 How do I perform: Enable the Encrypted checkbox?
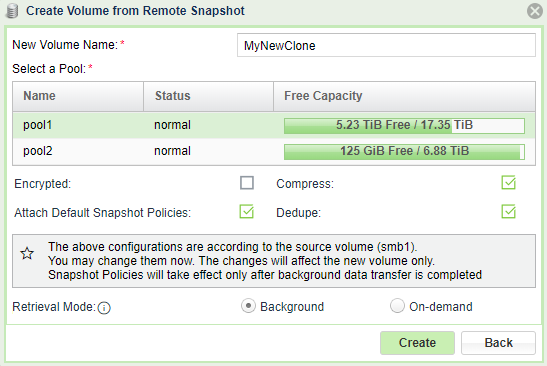[247, 183]
